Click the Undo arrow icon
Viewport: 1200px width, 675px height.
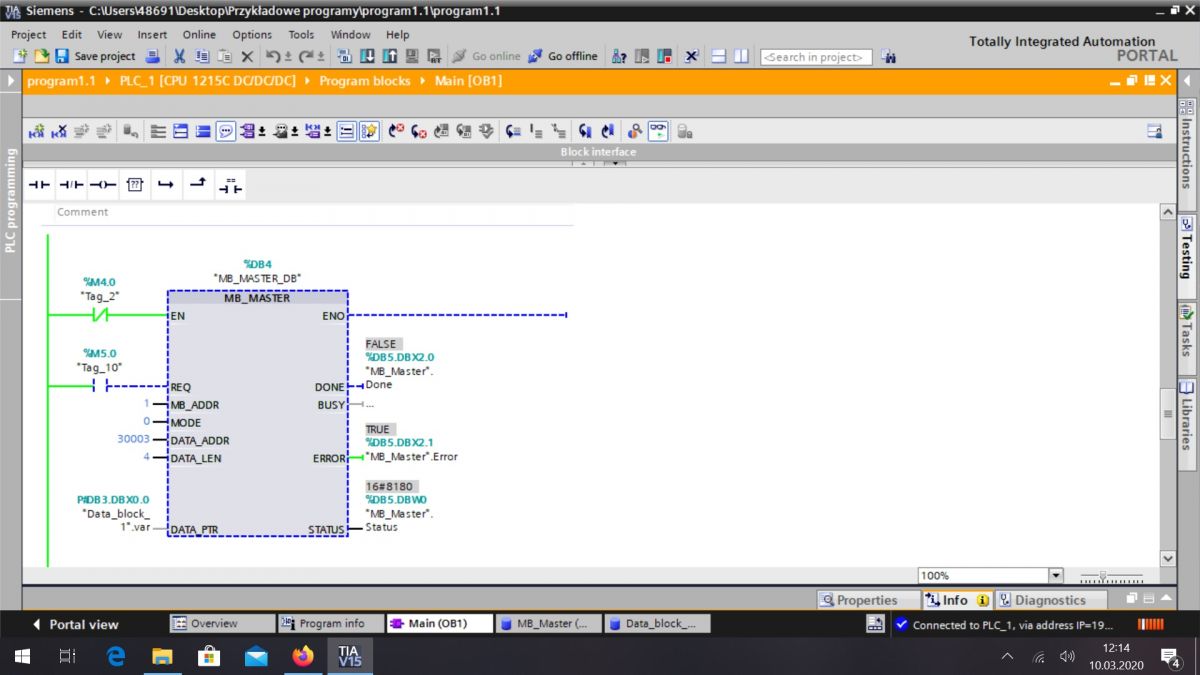point(273,57)
